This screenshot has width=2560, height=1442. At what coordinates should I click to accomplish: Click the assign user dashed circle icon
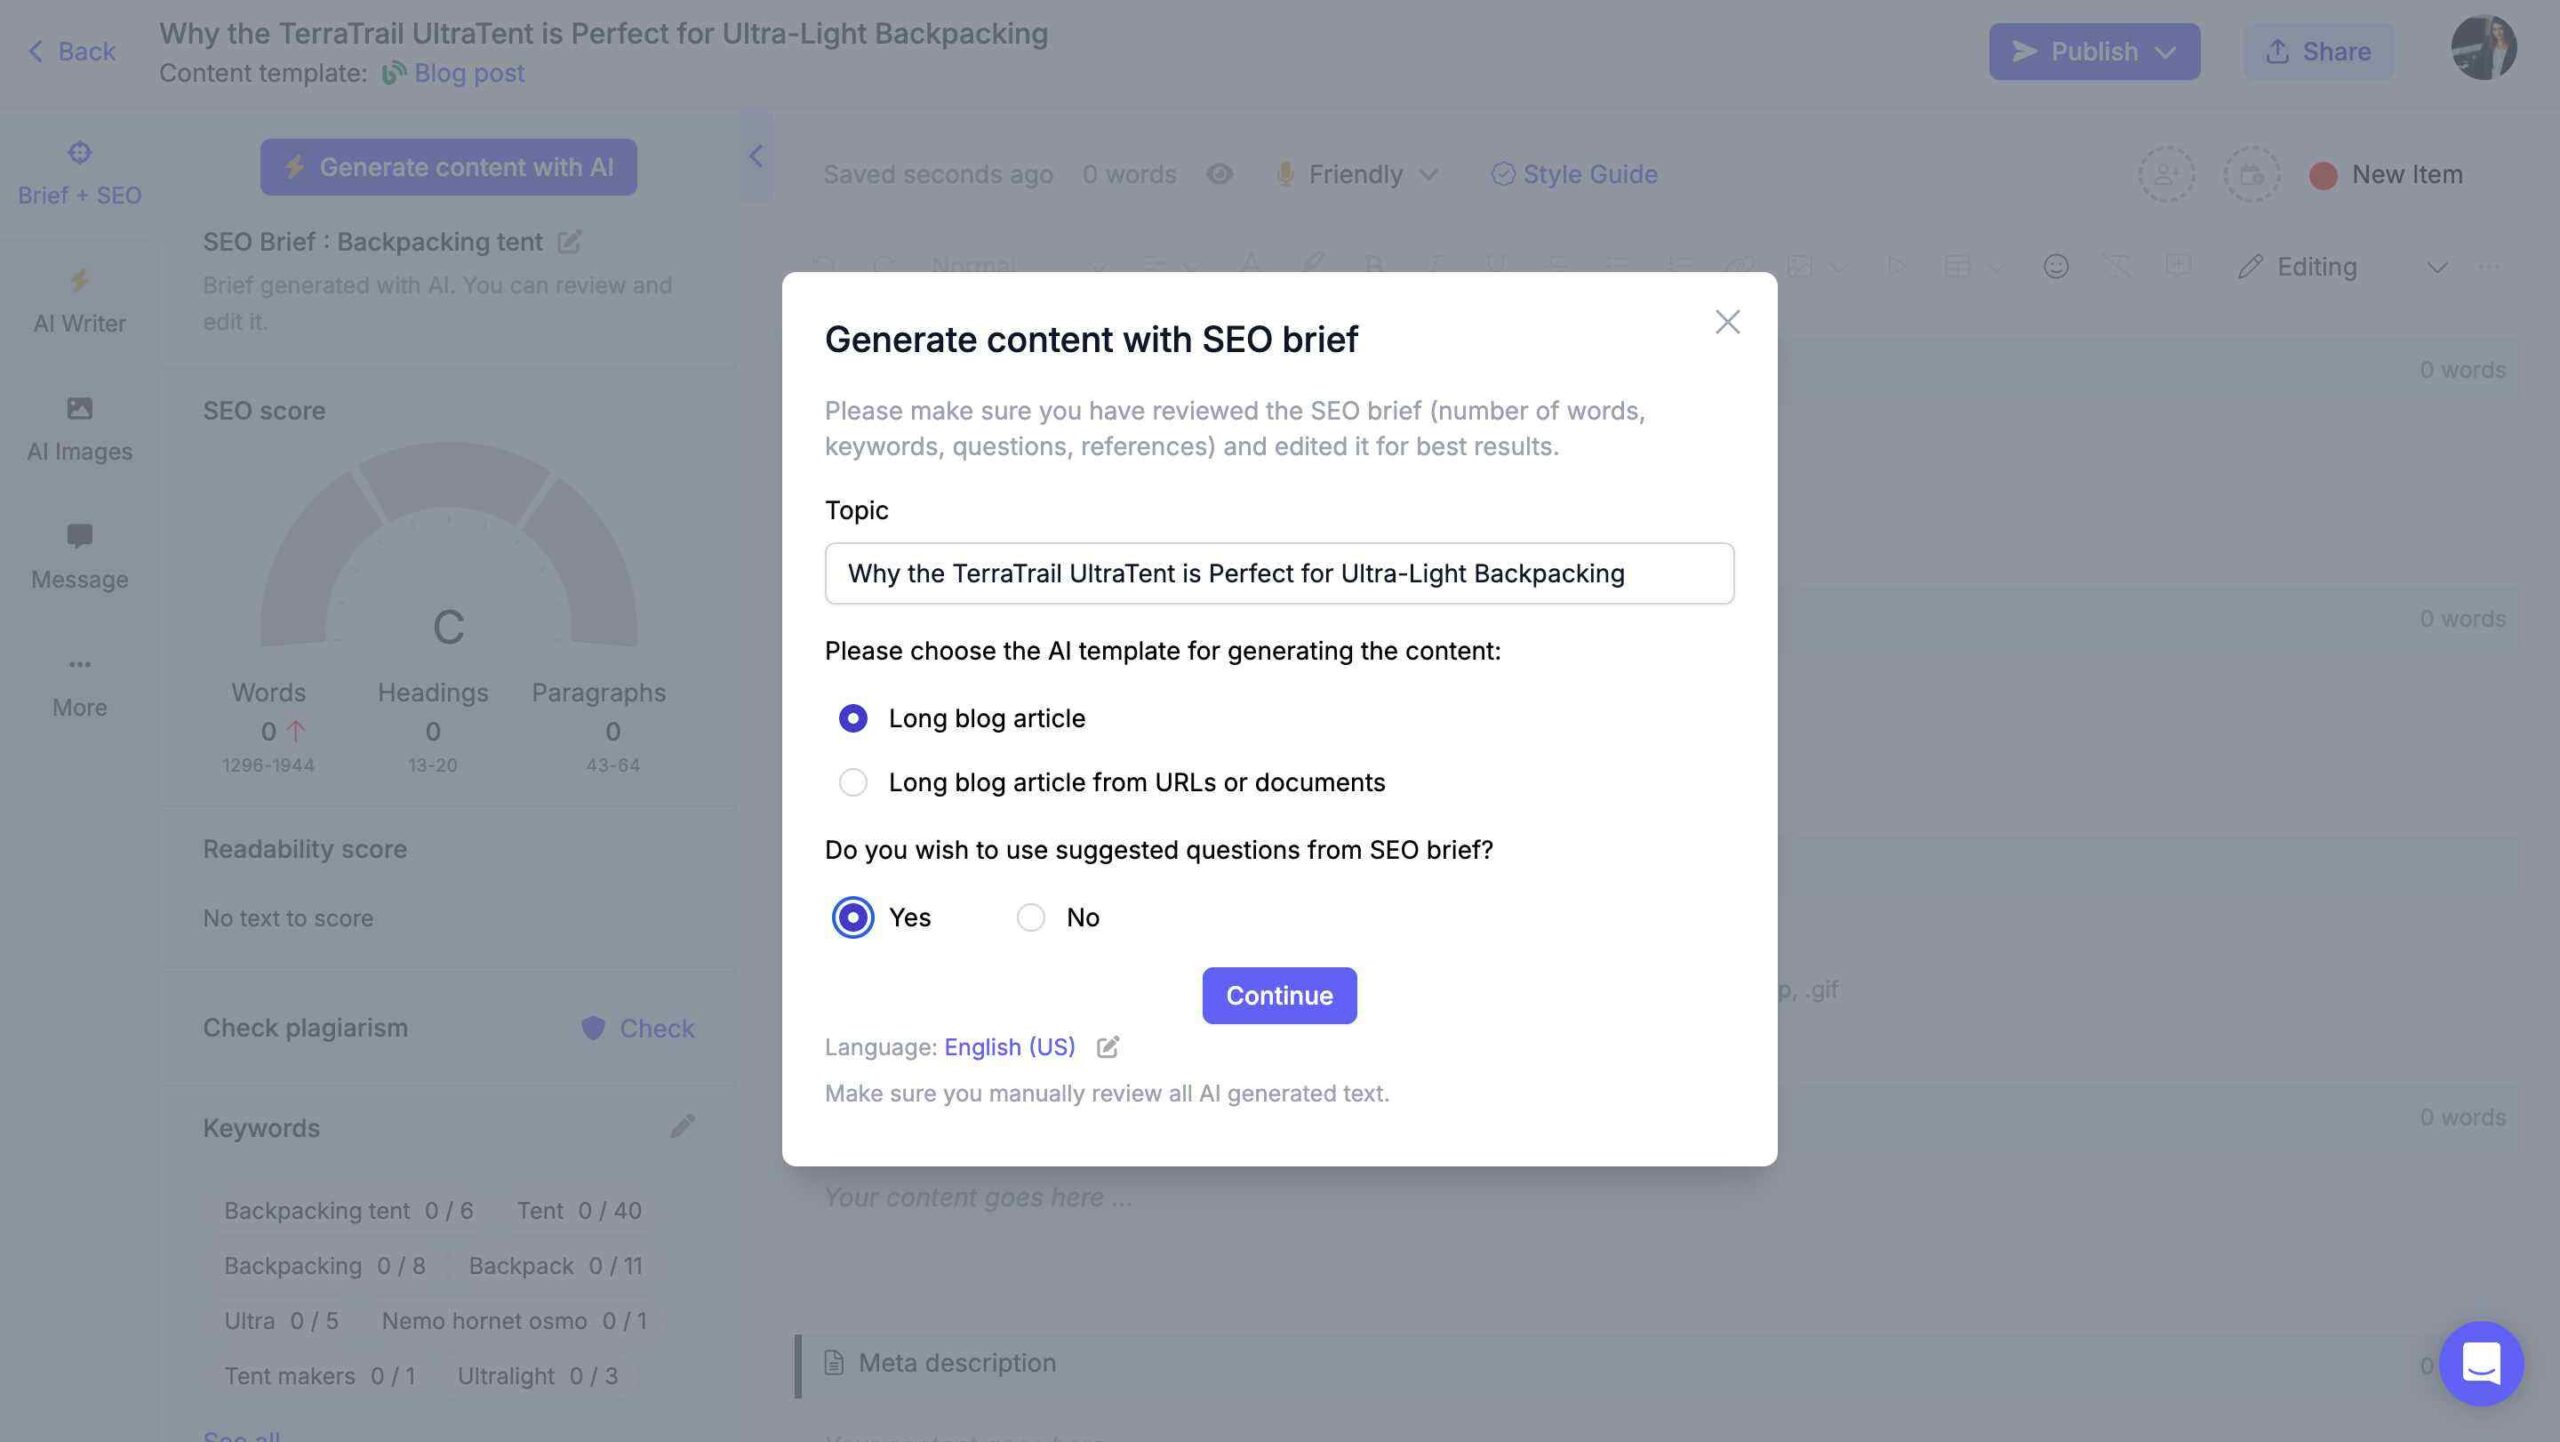(2166, 174)
